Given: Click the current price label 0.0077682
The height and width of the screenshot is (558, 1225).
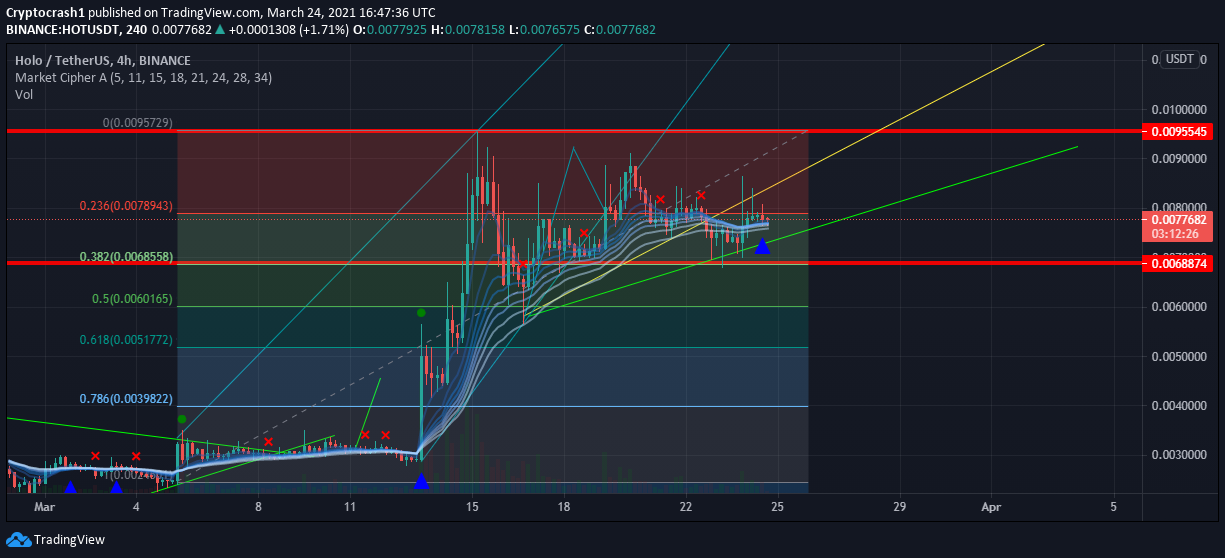Looking at the screenshot, I should pyautogui.click(x=1180, y=219).
